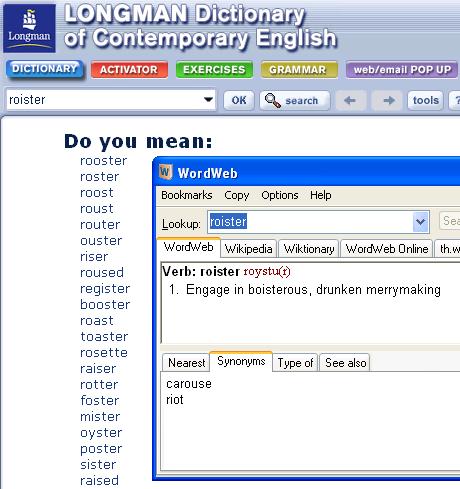Click the magnifying glass search button

click(x=295, y=100)
